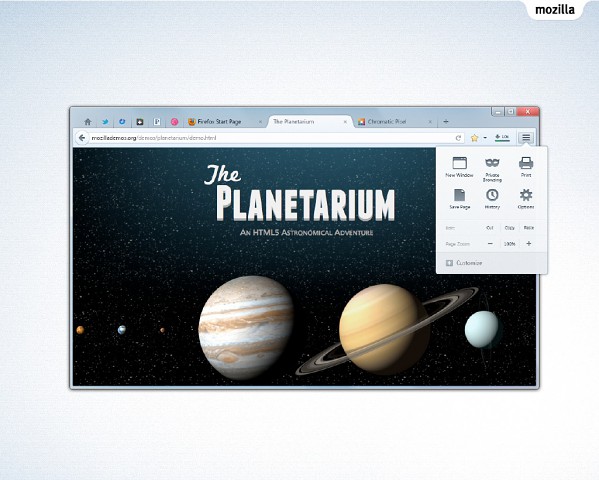Click 'An HTML5 Astronomical Adventure' subtitle
Viewport: 599px width, 480px height.
point(306,232)
